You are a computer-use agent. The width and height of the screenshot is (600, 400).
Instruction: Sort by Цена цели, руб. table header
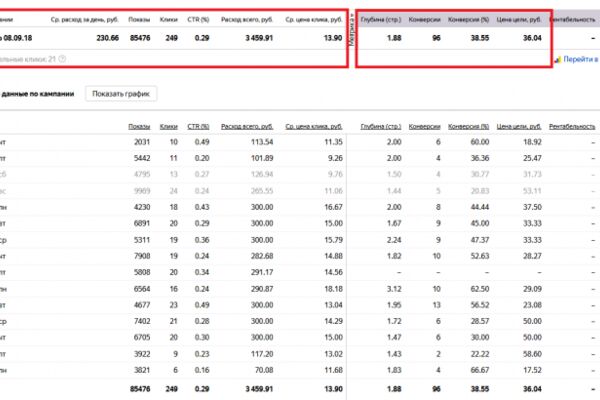(x=519, y=126)
